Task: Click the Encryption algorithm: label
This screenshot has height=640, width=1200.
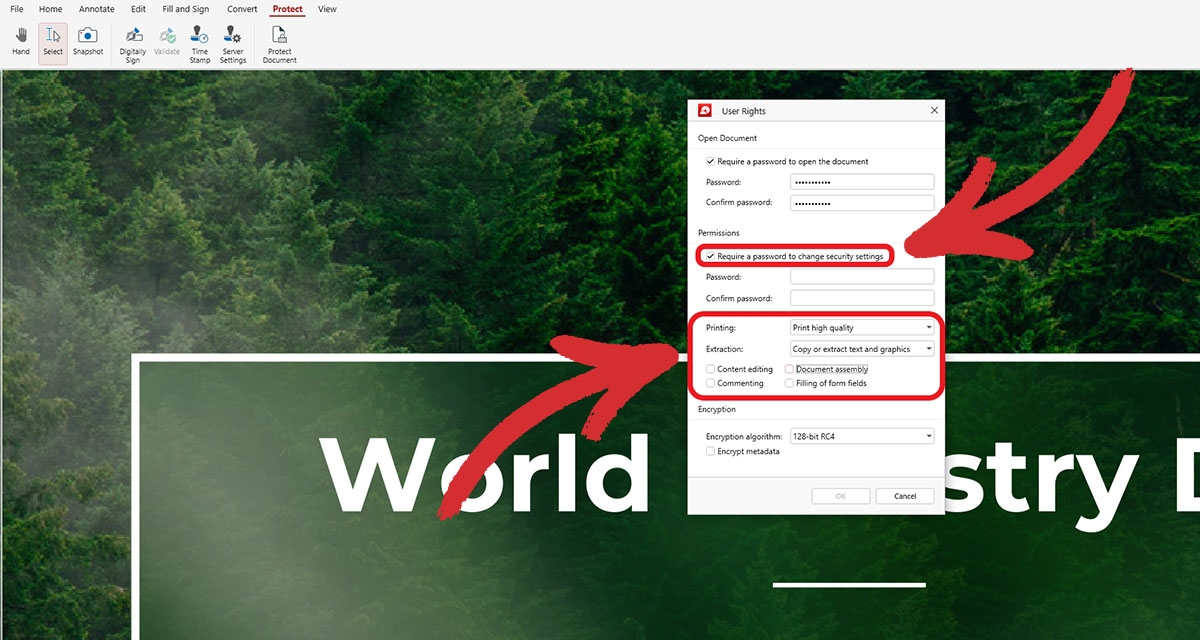Action: (744, 437)
